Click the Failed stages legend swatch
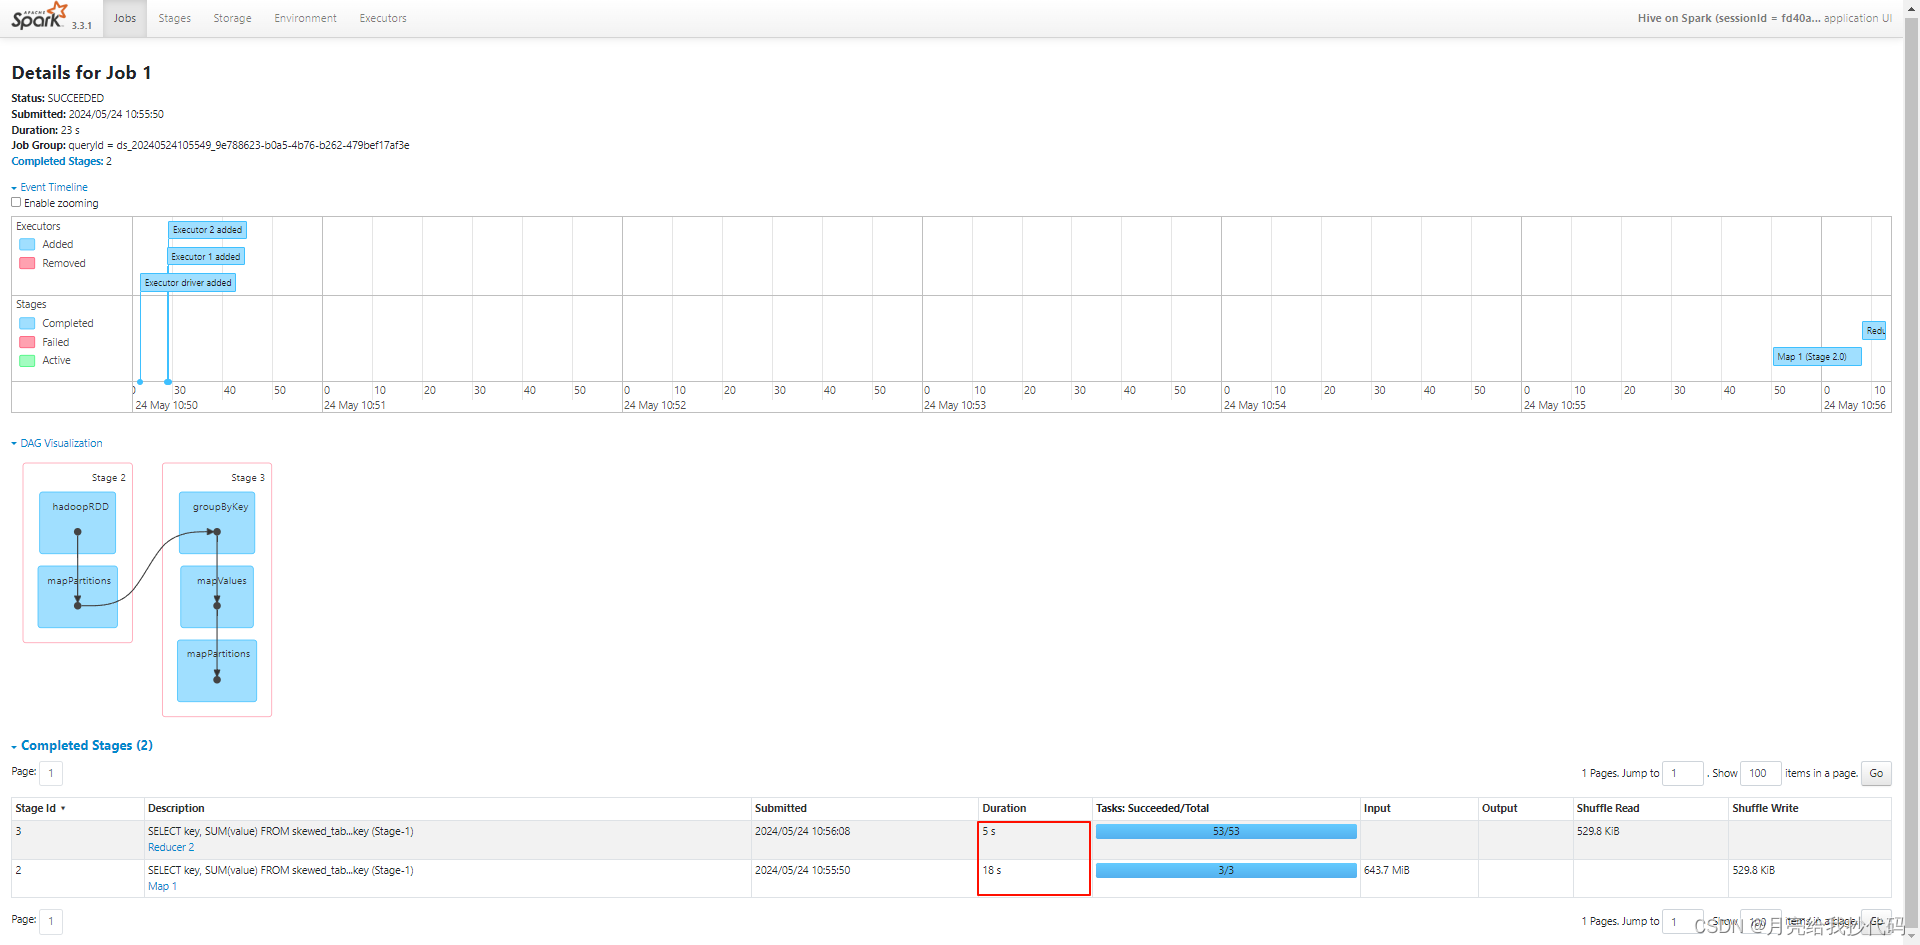The image size is (1920, 945). [x=27, y=342]
